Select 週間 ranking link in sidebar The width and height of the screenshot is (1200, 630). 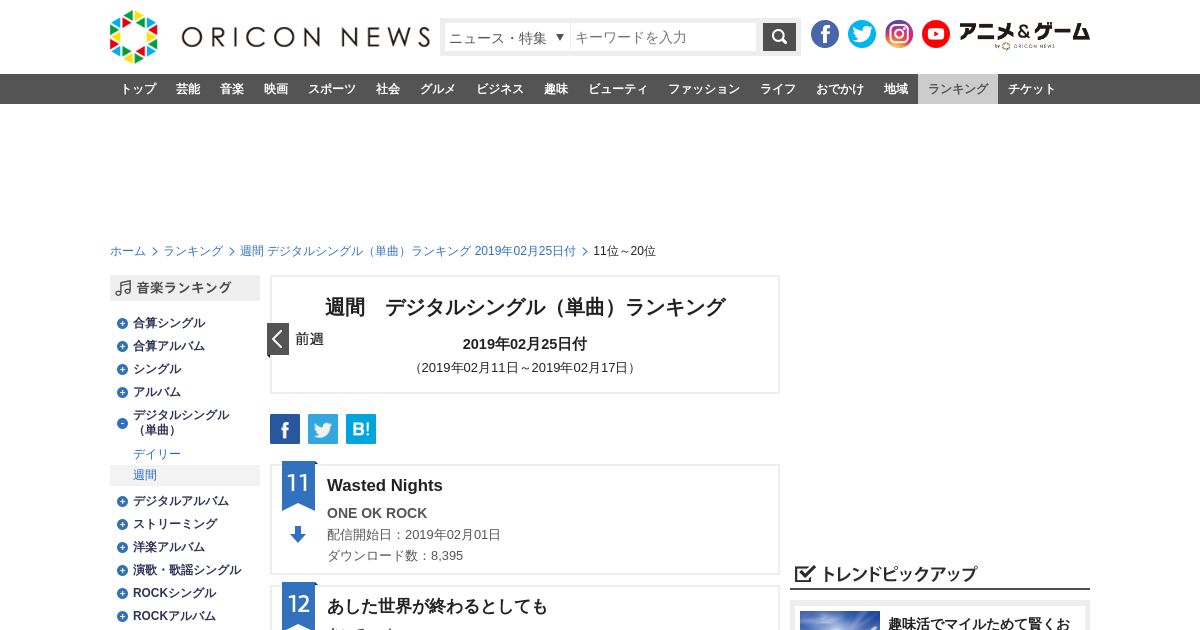(145, 475)
